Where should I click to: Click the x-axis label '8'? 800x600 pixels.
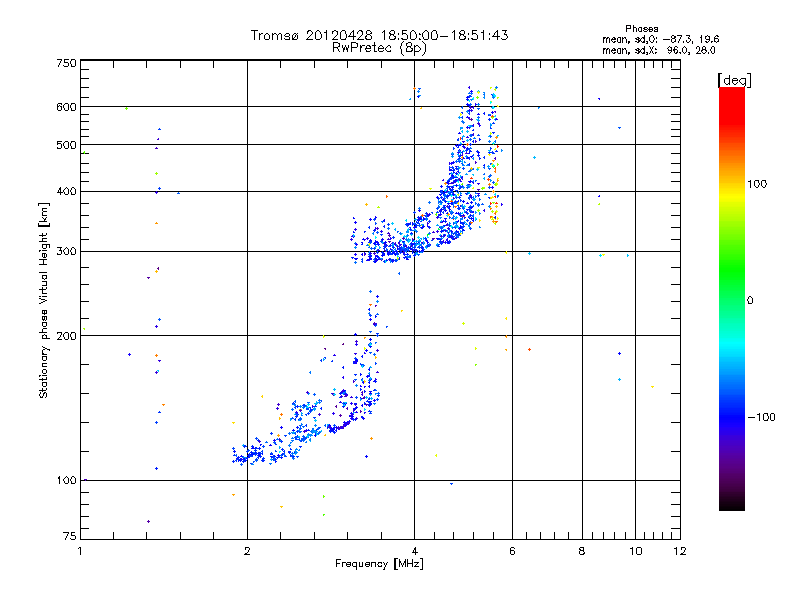(582, 551)
